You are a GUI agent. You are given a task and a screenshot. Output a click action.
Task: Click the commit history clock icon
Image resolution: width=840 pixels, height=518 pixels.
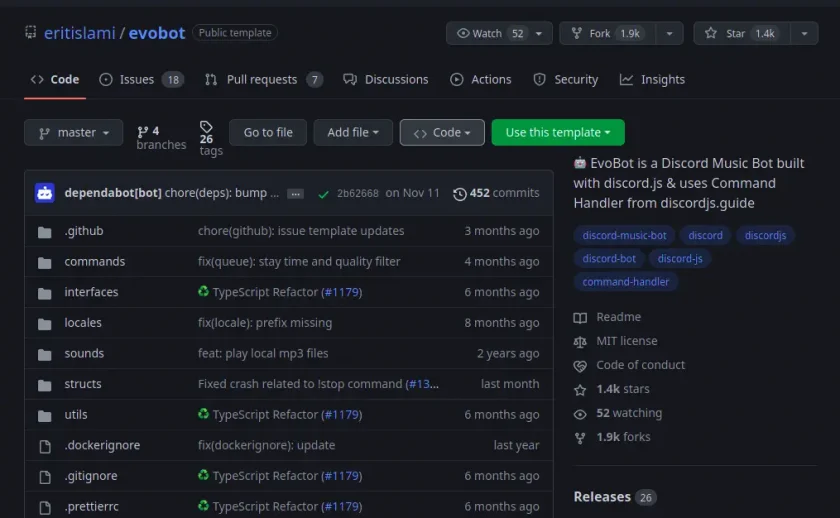[x=459, y=194]
